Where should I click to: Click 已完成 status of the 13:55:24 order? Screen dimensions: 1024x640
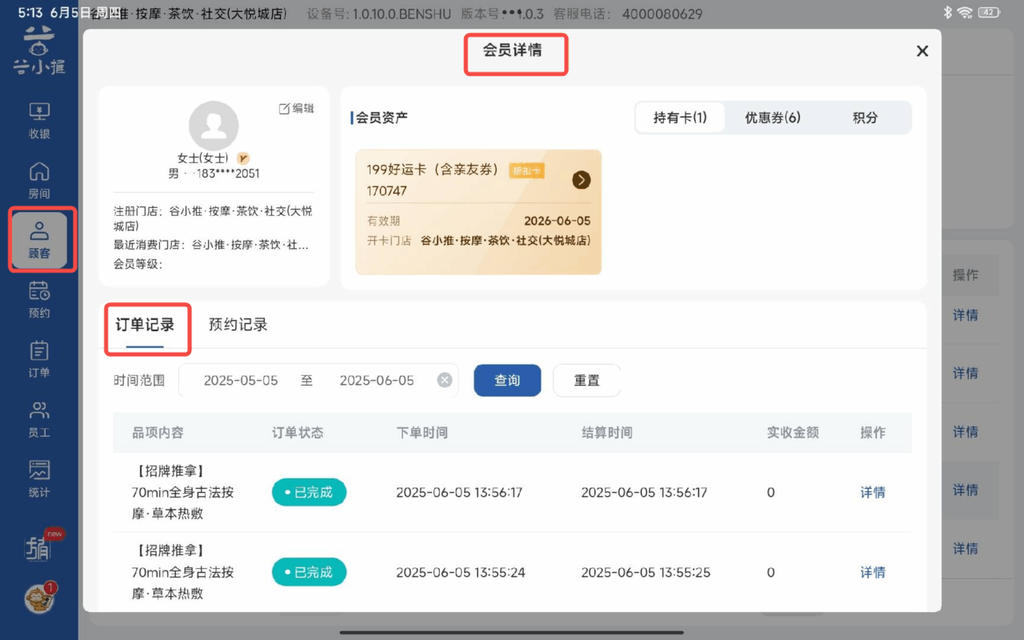click(309, 572)
